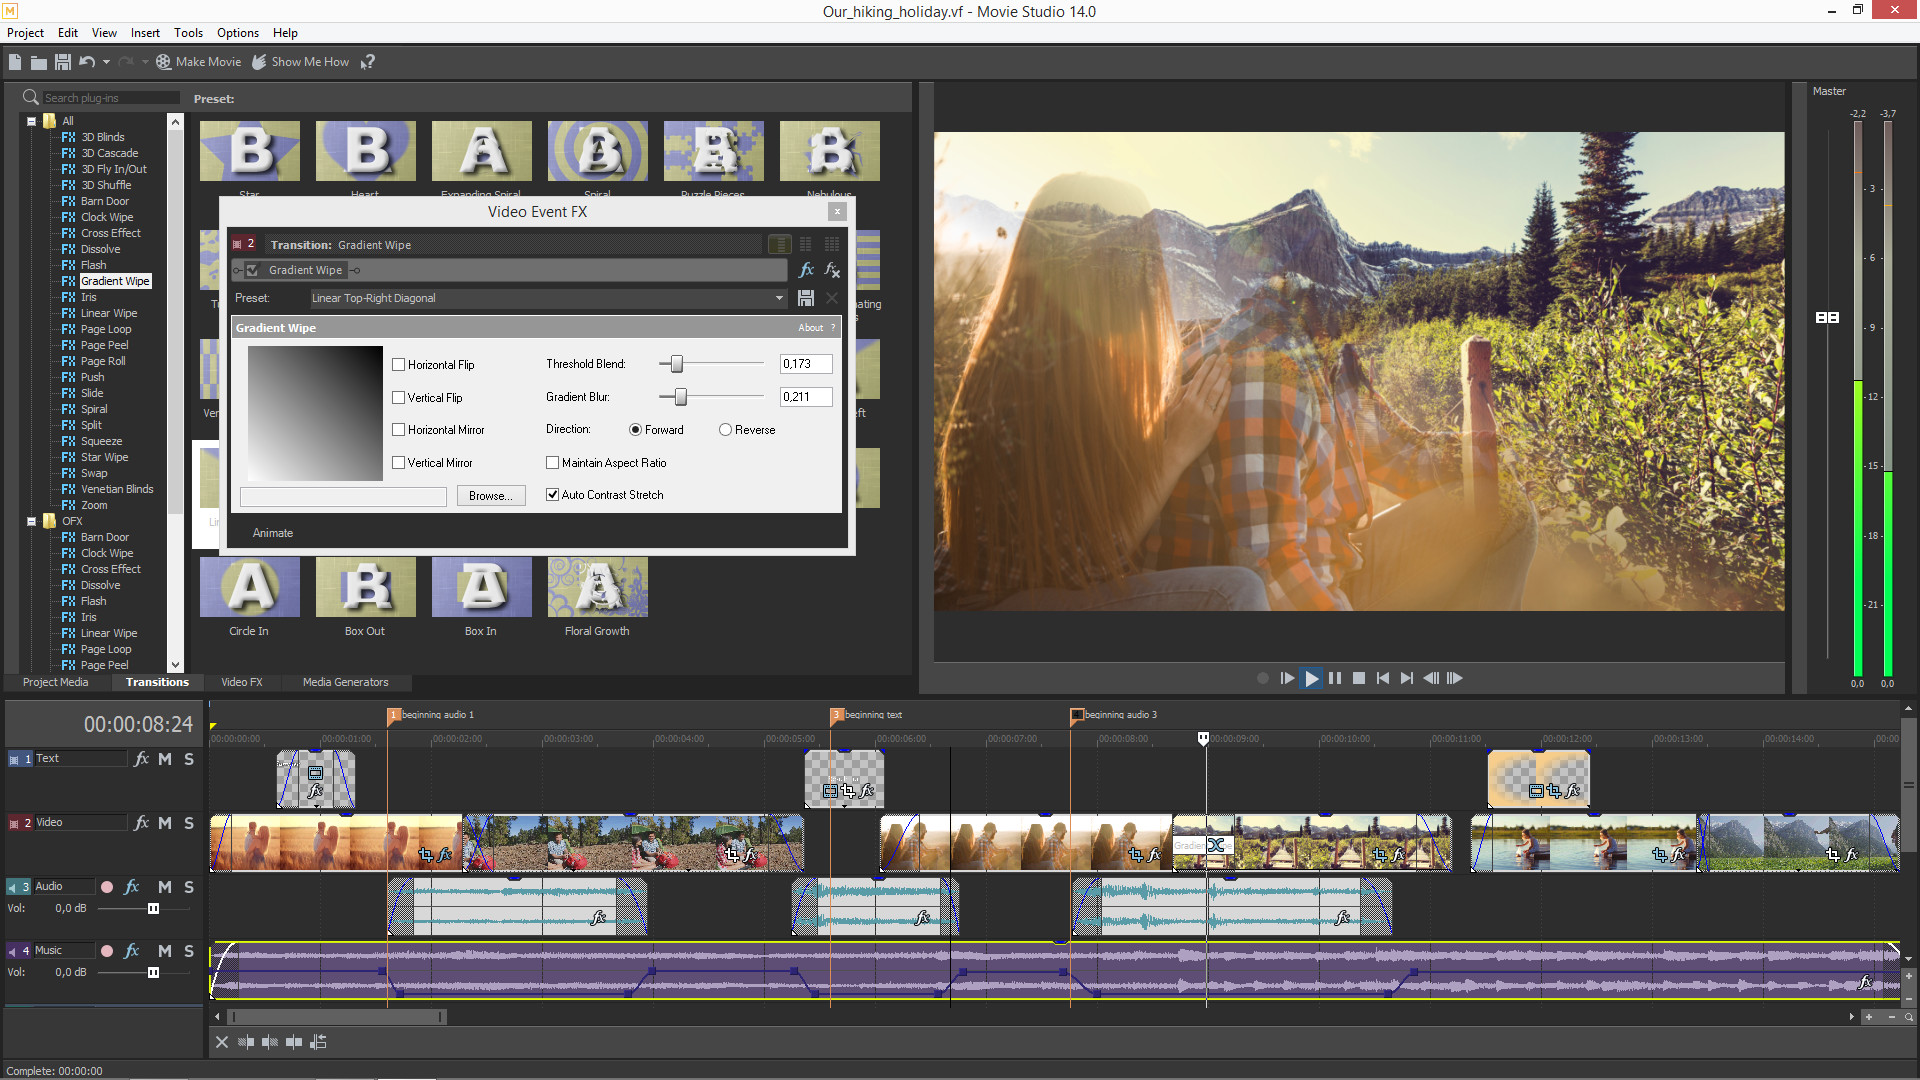This screenshot has height=1080, width=1920.
Task: Uncheck Auto Contrast Stretch
Action: [x=552, y=494]
